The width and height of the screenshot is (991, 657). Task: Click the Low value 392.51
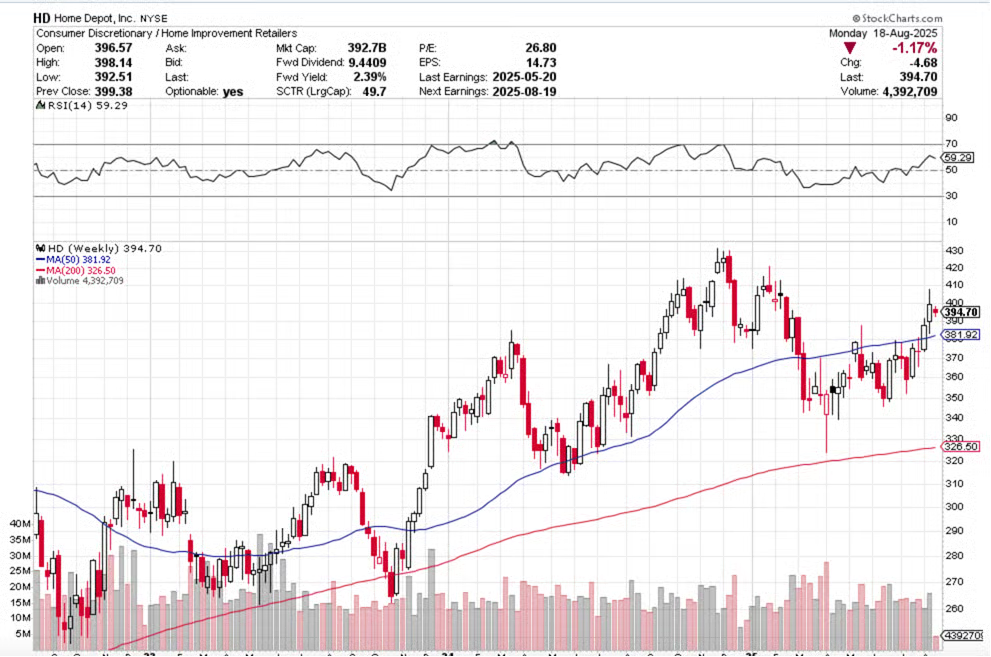[114, 77]
